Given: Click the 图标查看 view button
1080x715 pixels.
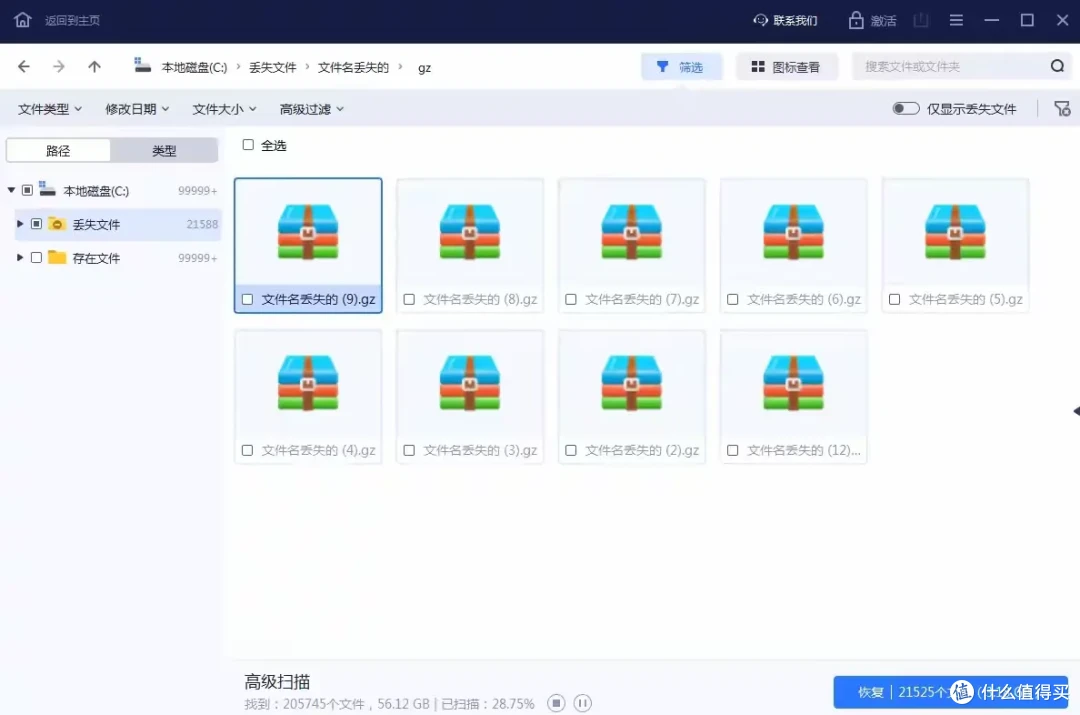Looking at the screenshot, I should 787,67.
